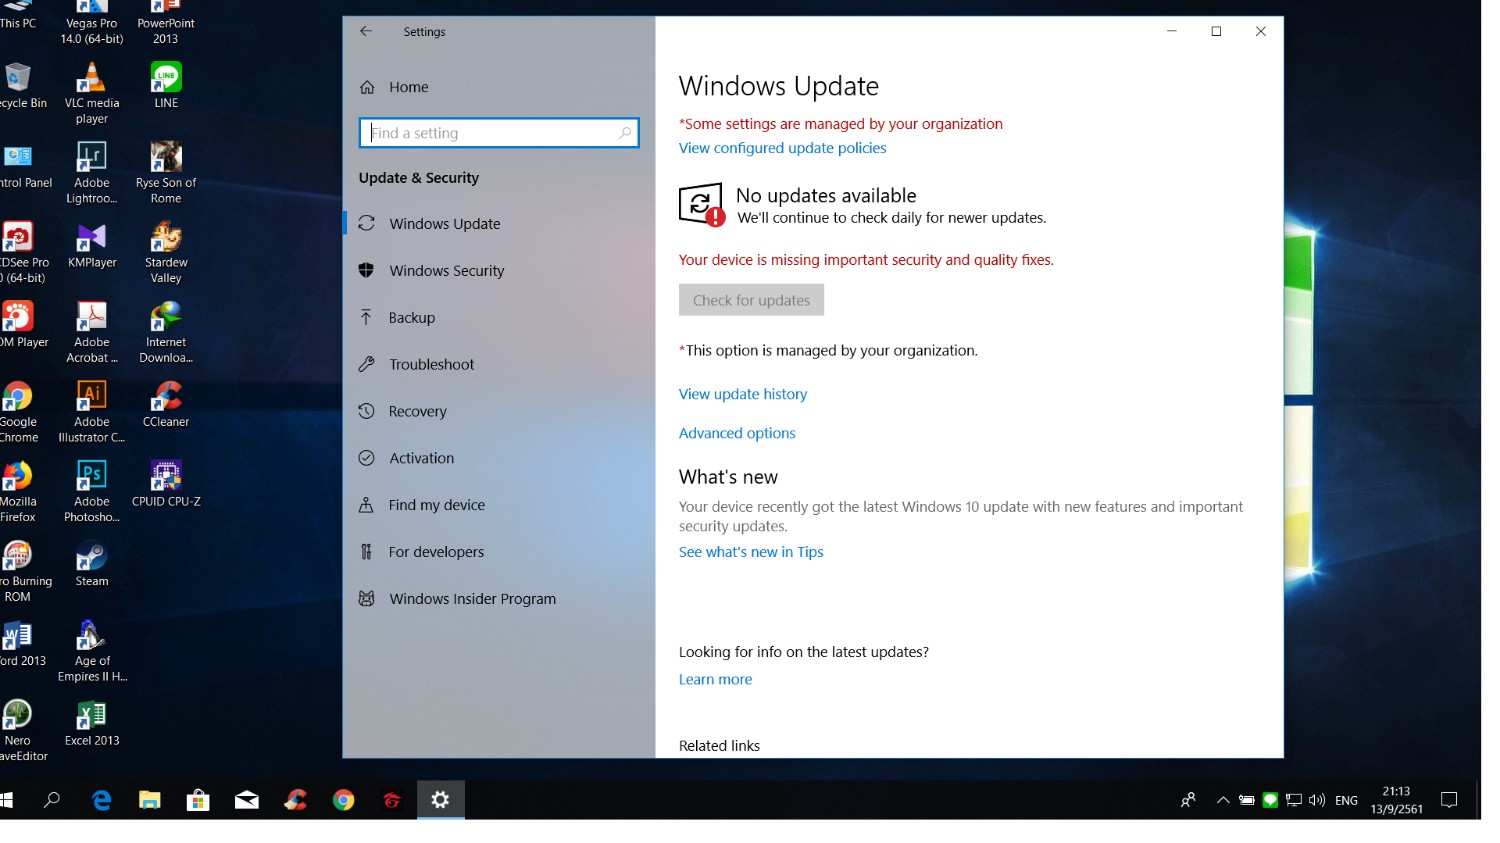Open View configured update policies link
Screen dimensions: 1500x843
(782, 148)
